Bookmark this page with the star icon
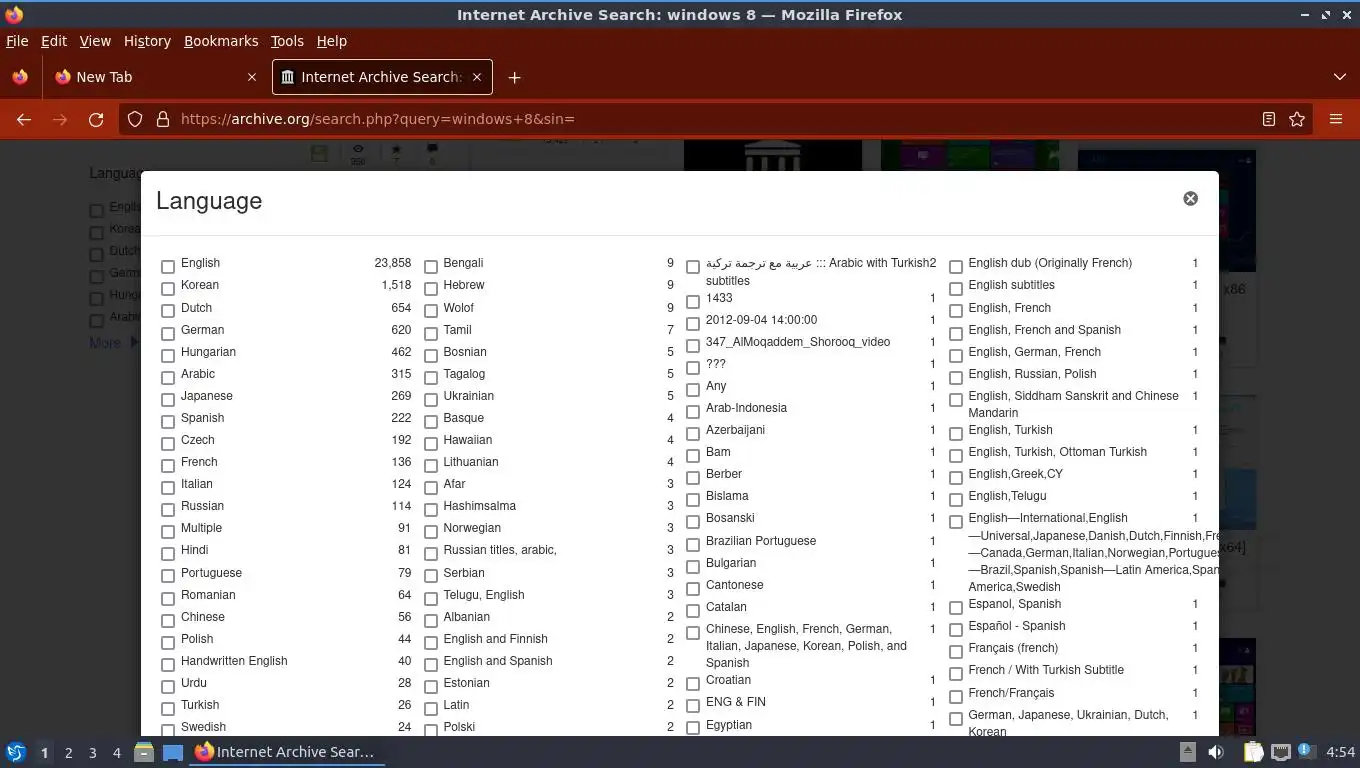The width and height of the screenshot is (1360, 768). pos(1297,119)
